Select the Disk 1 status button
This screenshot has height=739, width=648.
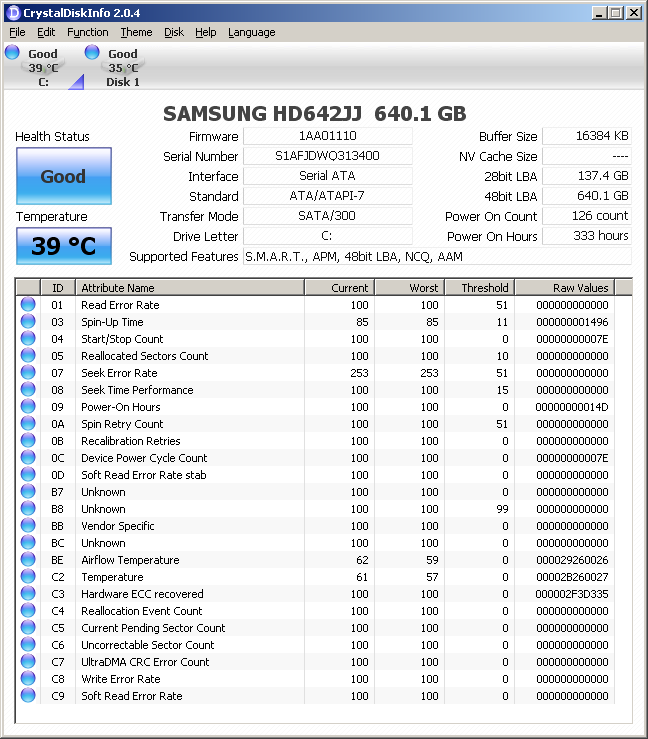tap(123, 67)
